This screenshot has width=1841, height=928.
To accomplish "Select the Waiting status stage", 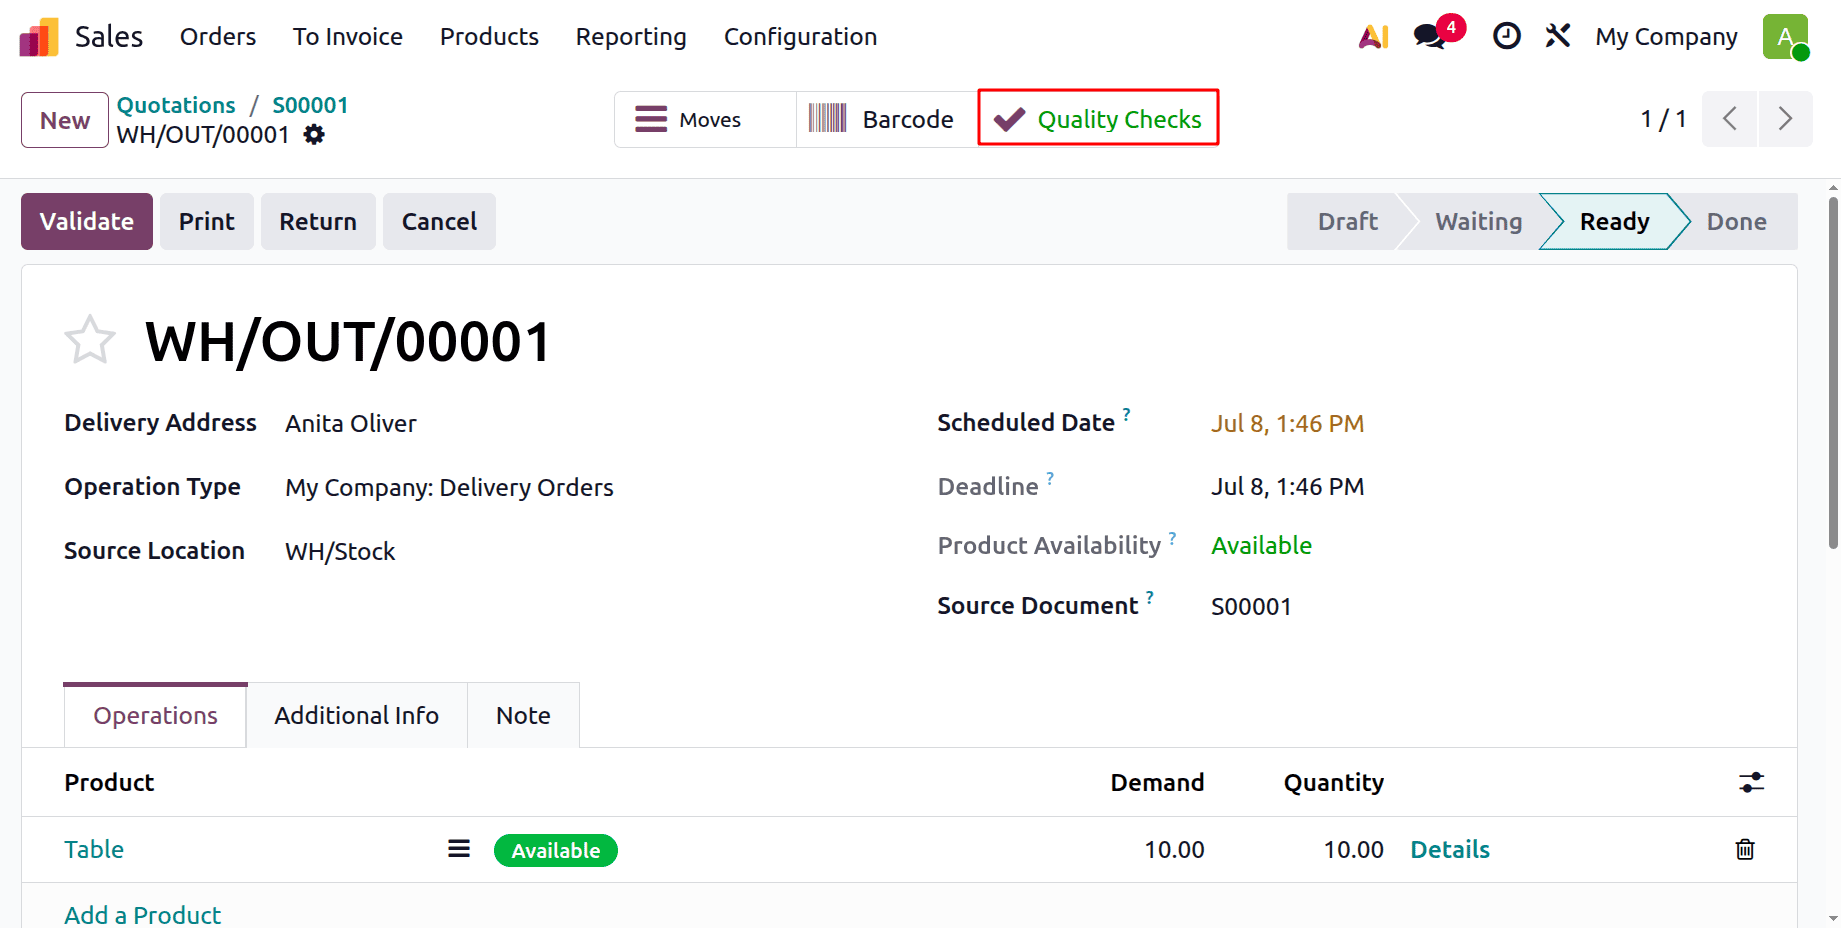I will click(1478, 221).
